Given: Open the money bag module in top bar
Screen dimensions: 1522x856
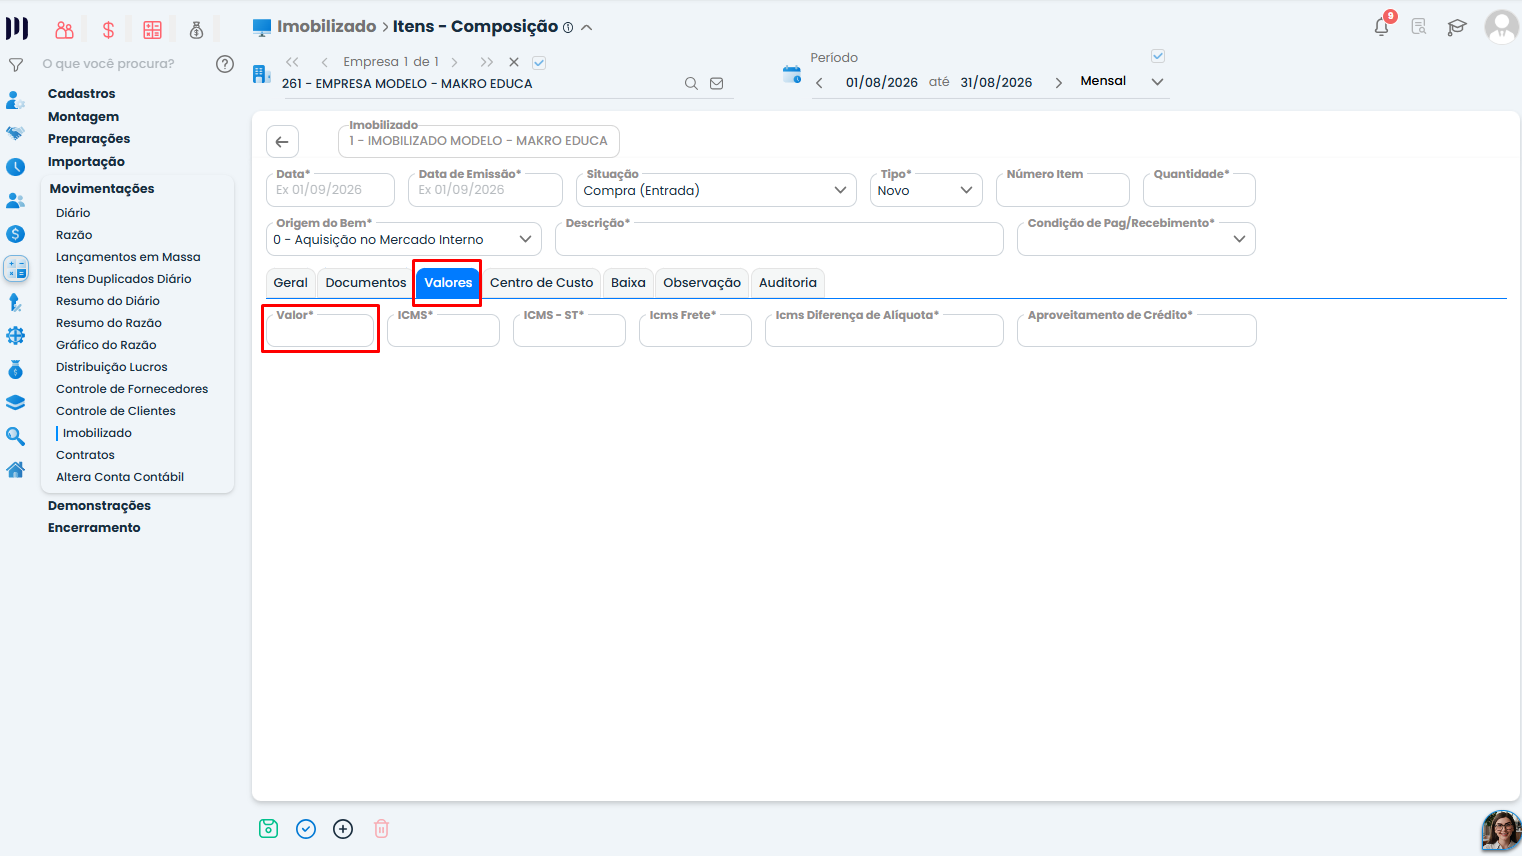Looking at the screenshot, I should pyautogui.click(x=196, y=30).
